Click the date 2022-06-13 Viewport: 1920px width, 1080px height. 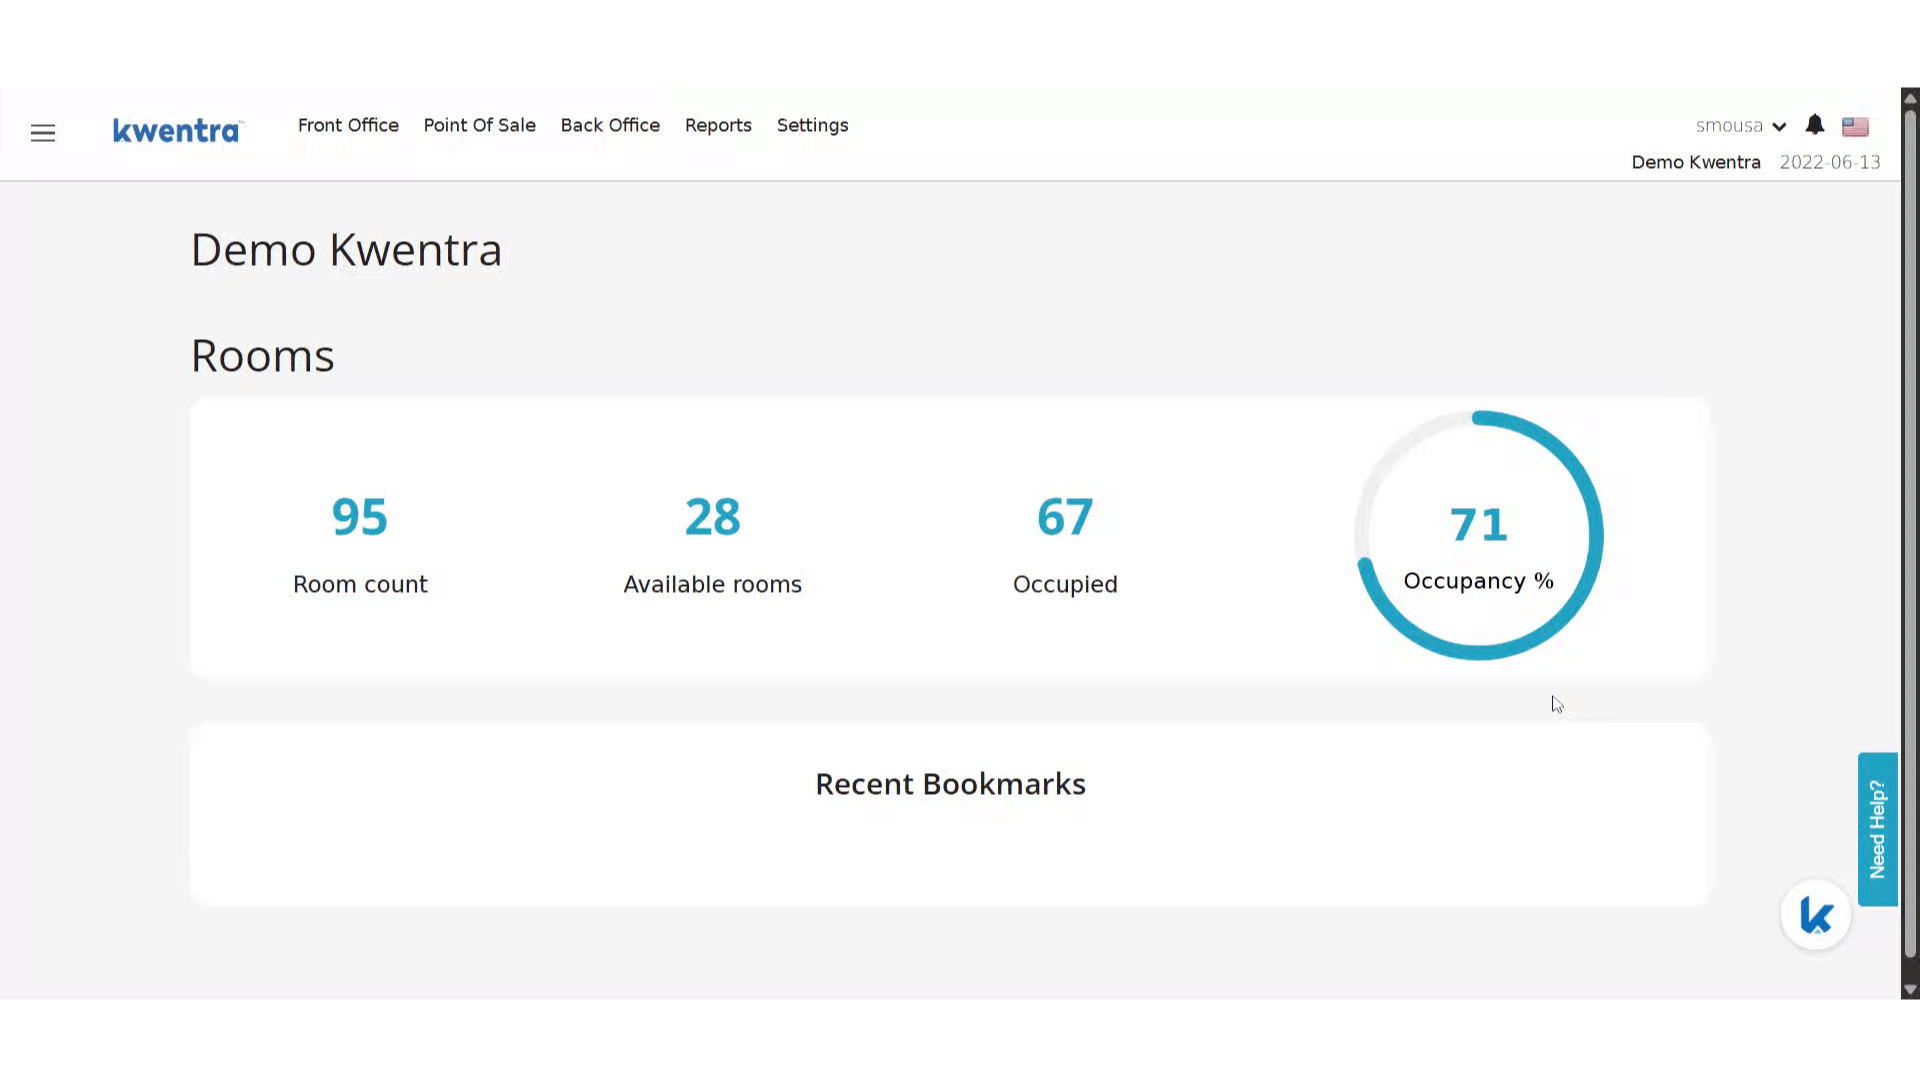click(1830, 162)
